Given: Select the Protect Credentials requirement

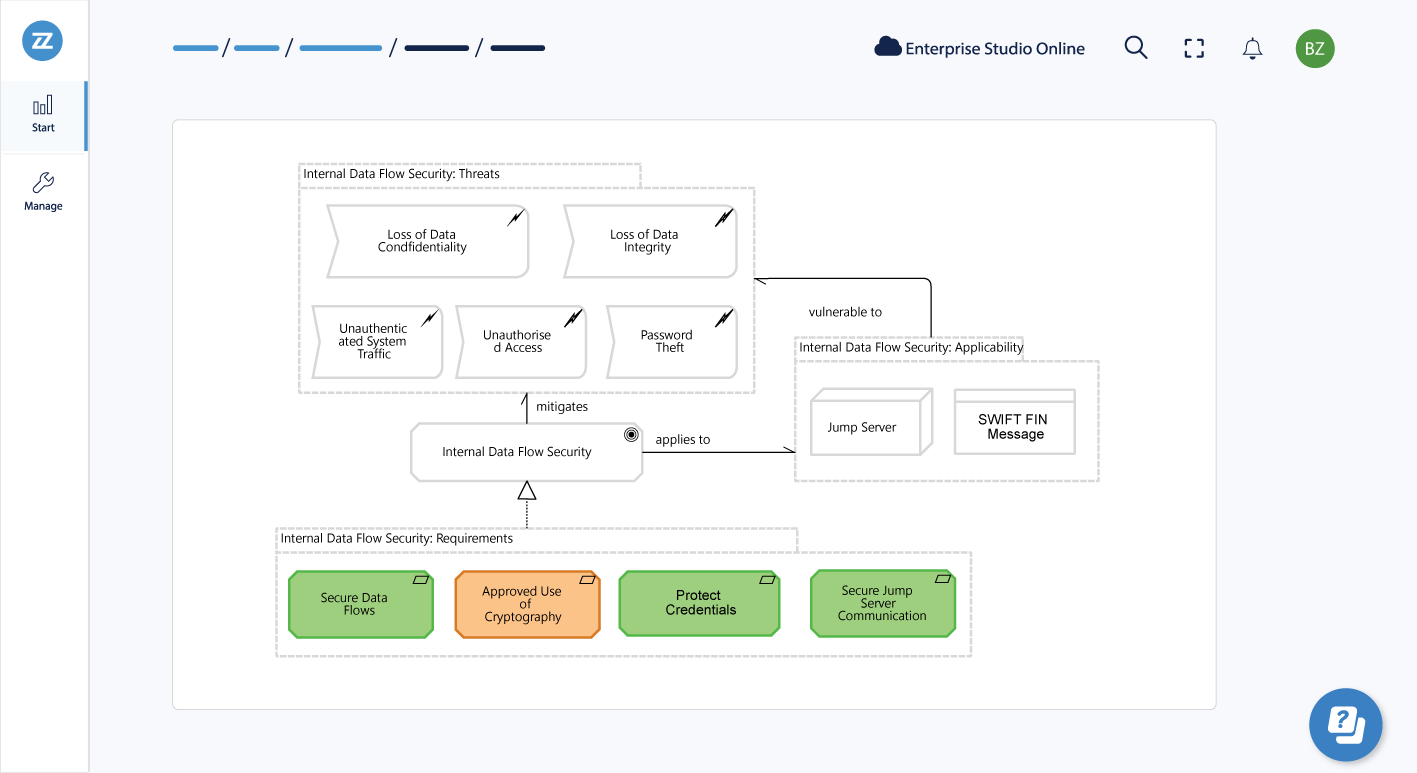Looking at the screenshot, I should 699,603.
